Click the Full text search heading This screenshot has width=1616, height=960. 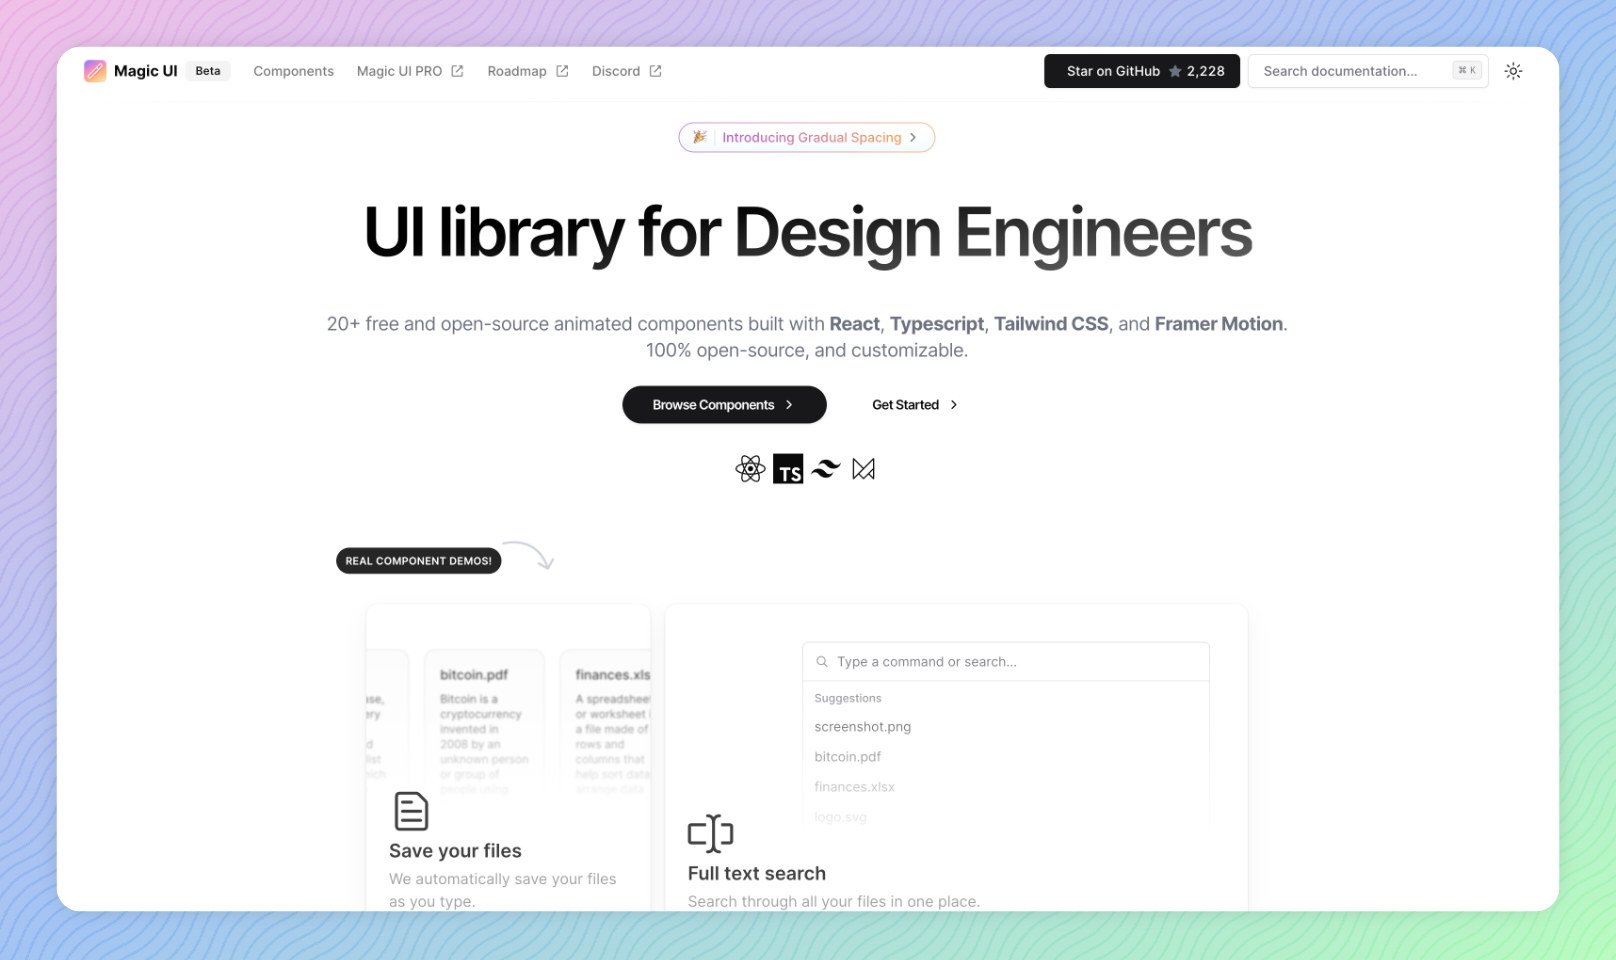coord(757,873)
